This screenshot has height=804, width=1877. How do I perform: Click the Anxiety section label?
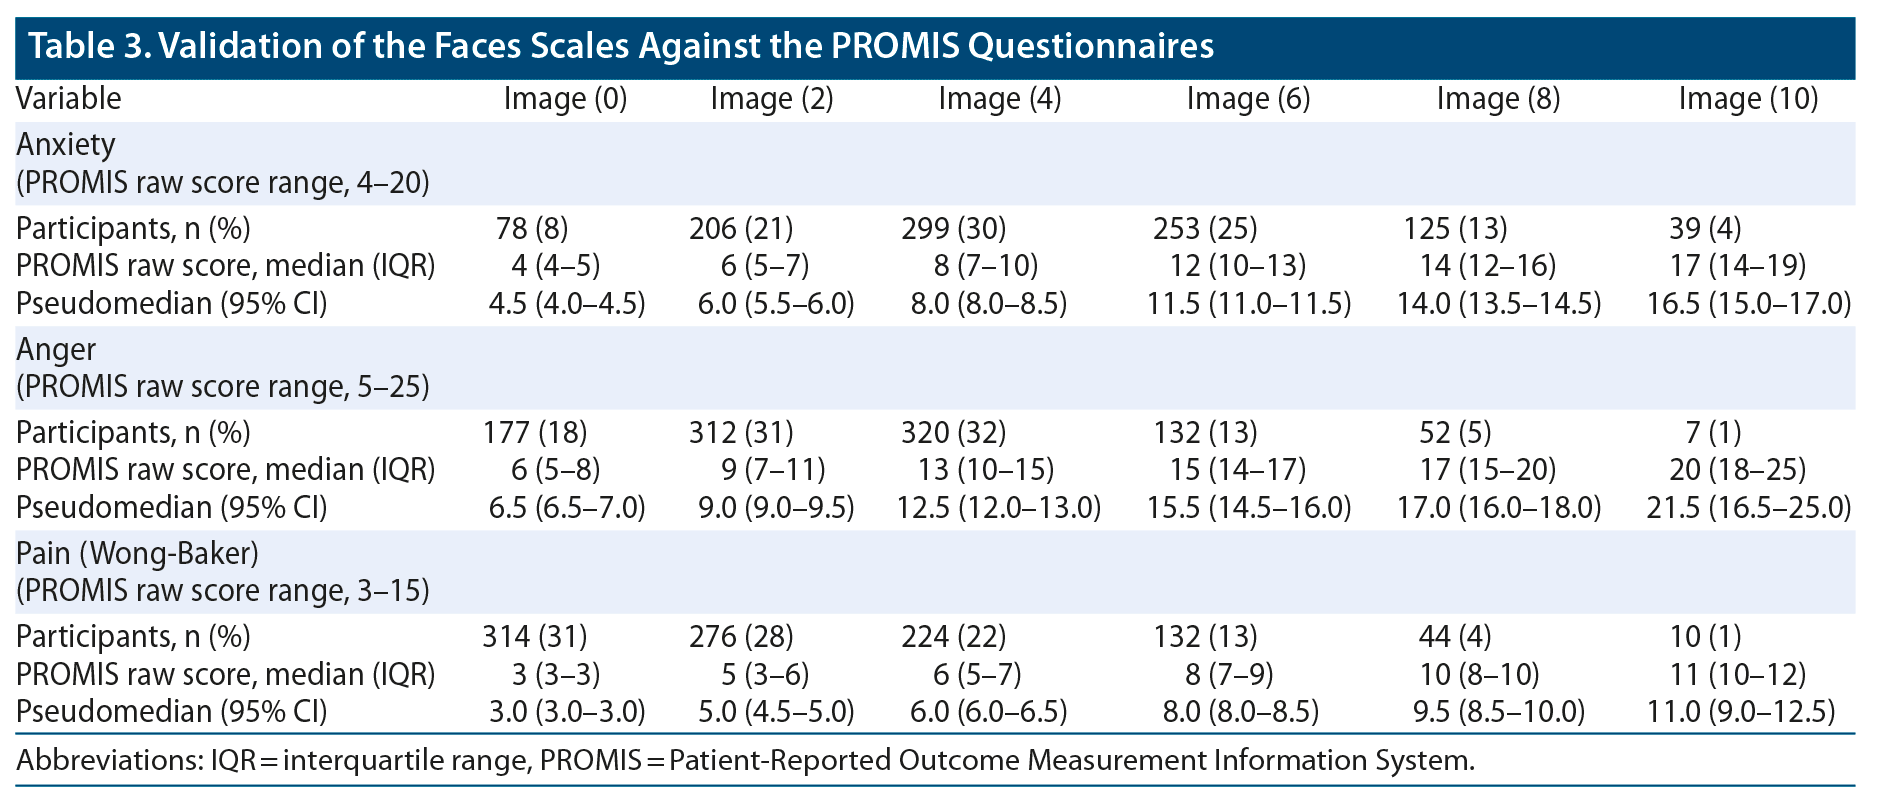(x=66, y=145)
